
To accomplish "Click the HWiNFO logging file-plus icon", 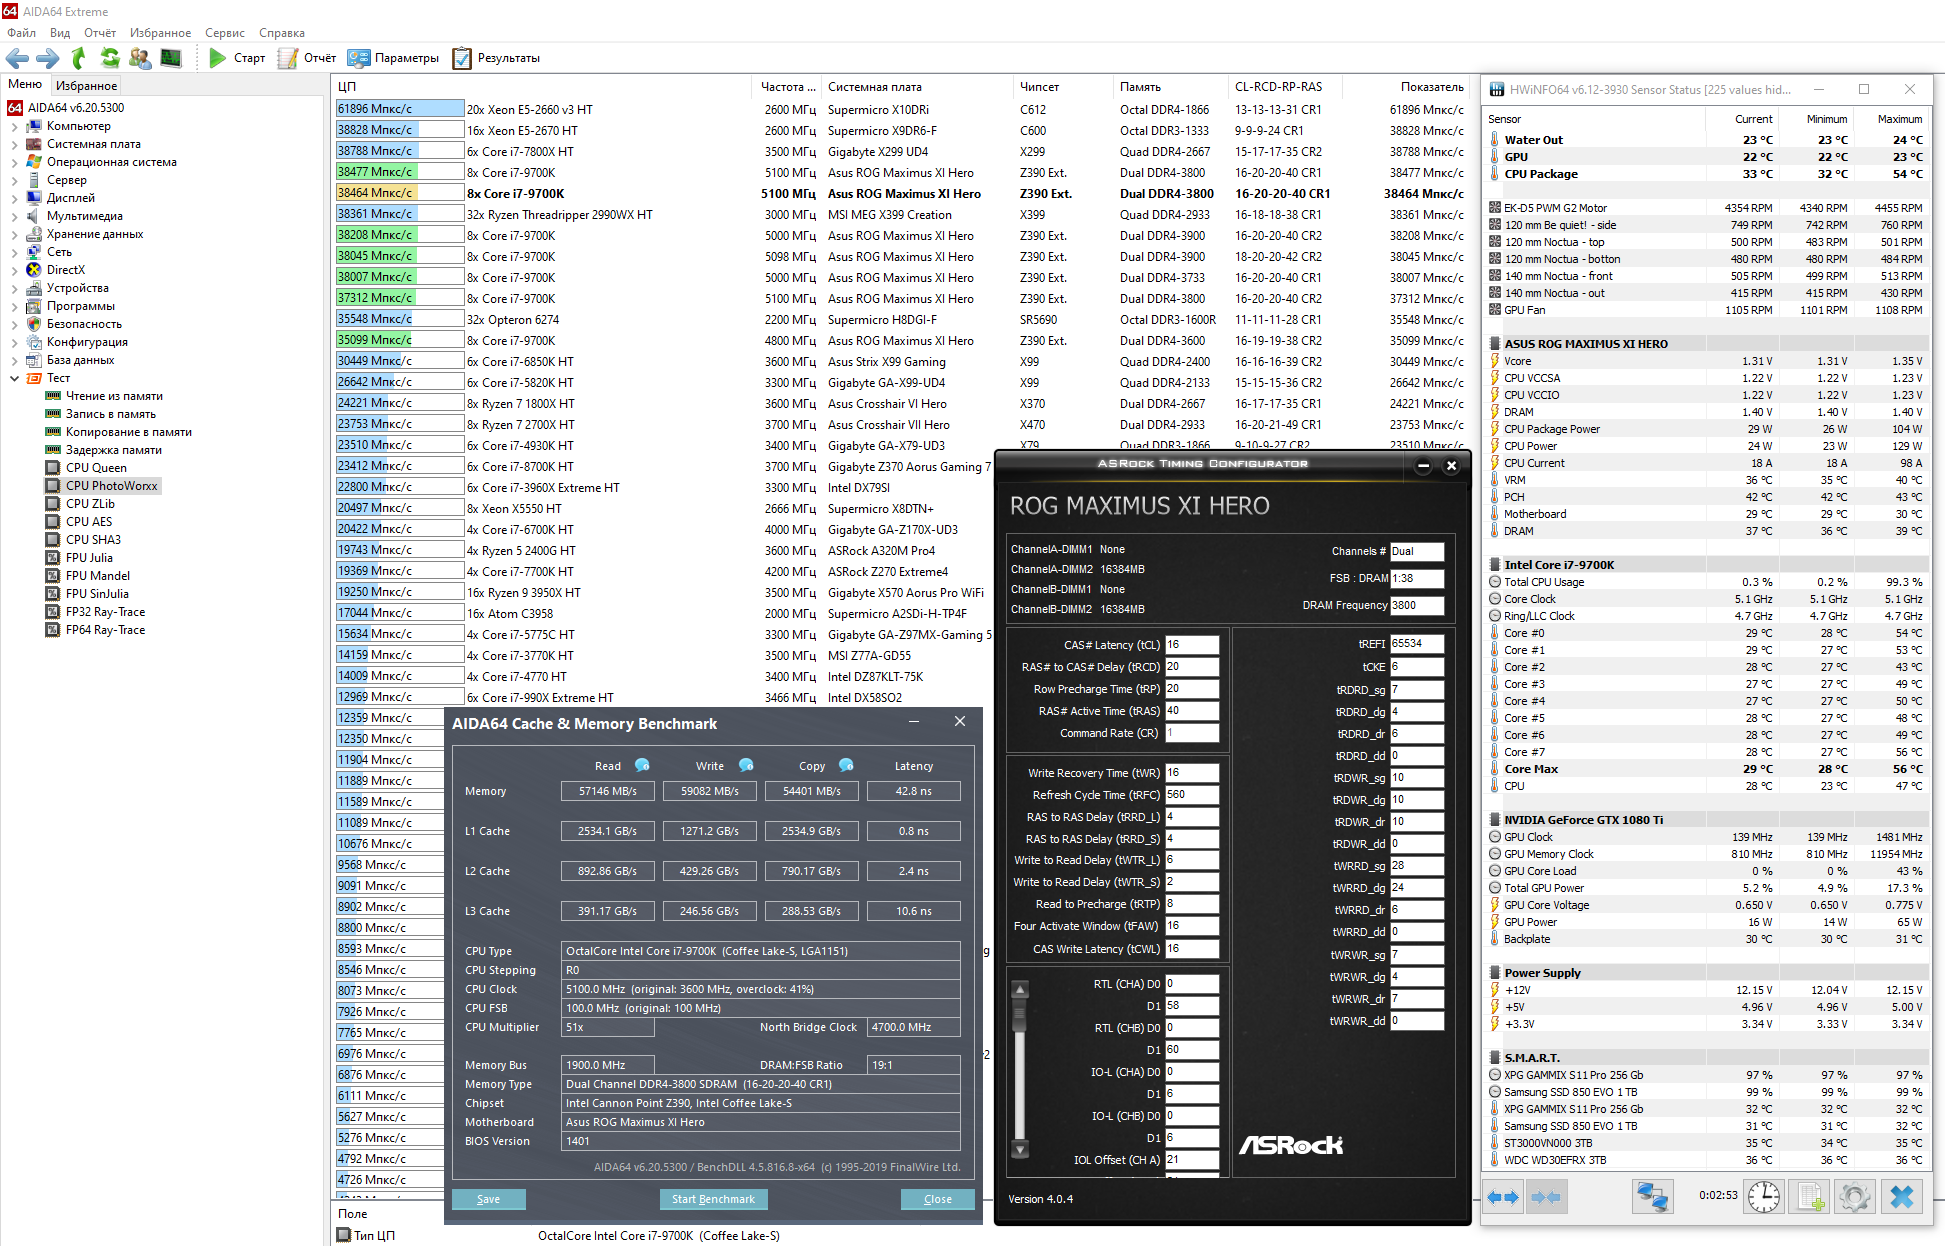I will [x=1810, y=1196].
